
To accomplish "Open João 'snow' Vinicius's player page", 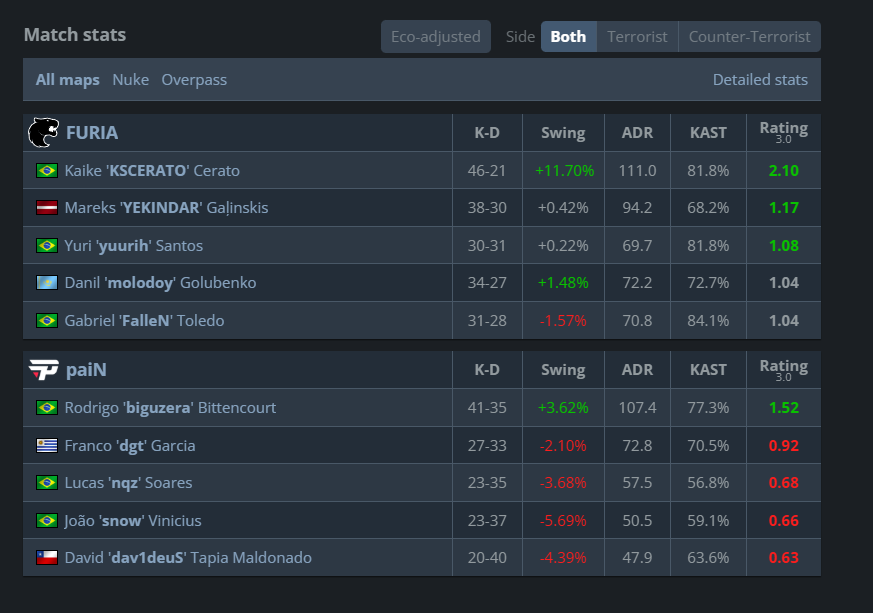I will tap(133, 521).
